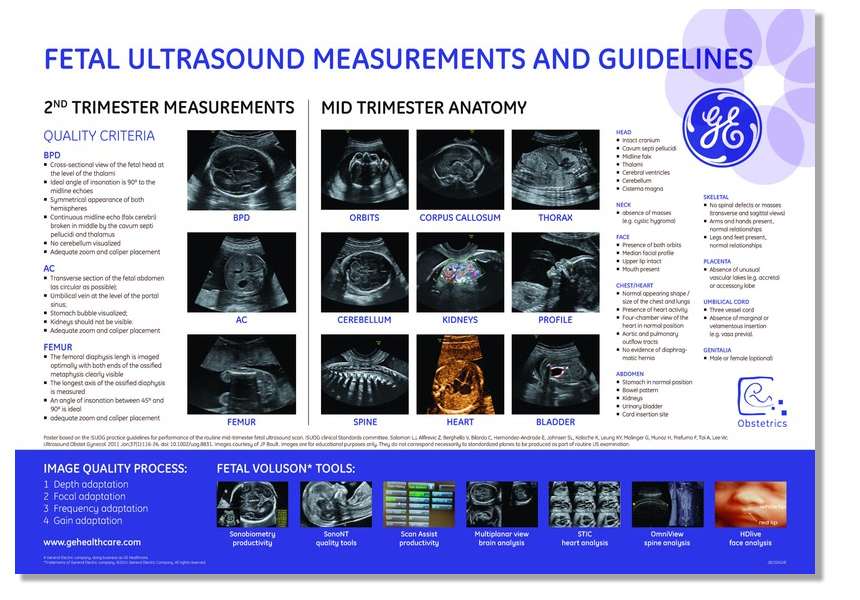Select the ORBITS ultrasound image
Image resolution: width=860 pixels, height=600 pixels.
(x=365, y=169)
